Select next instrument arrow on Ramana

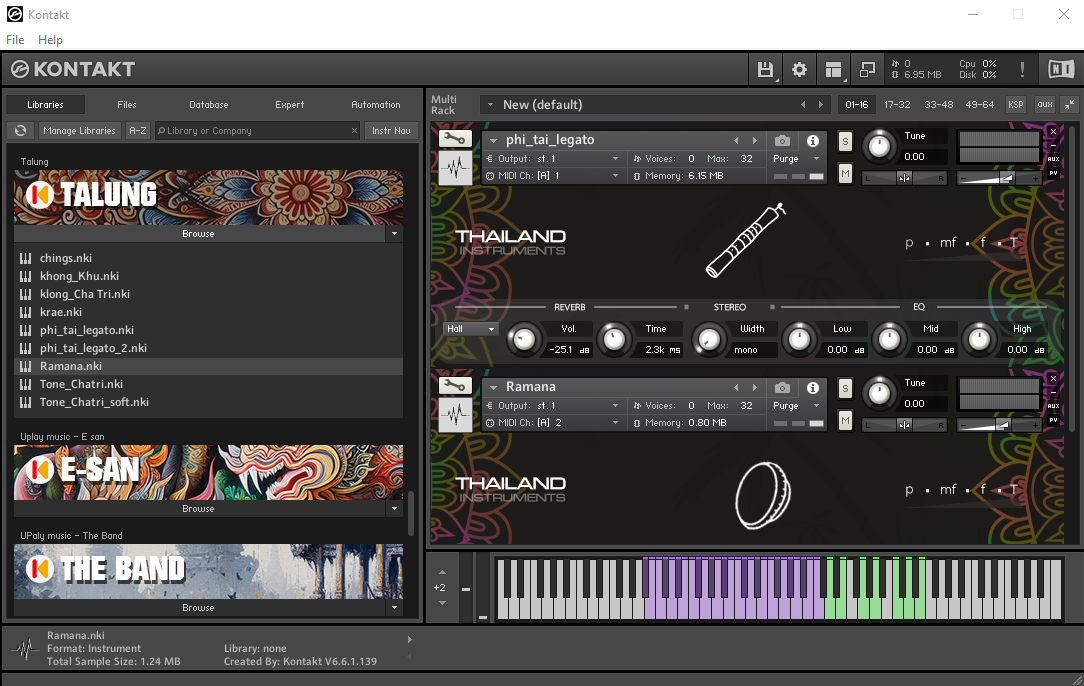[x=754, y=387]
